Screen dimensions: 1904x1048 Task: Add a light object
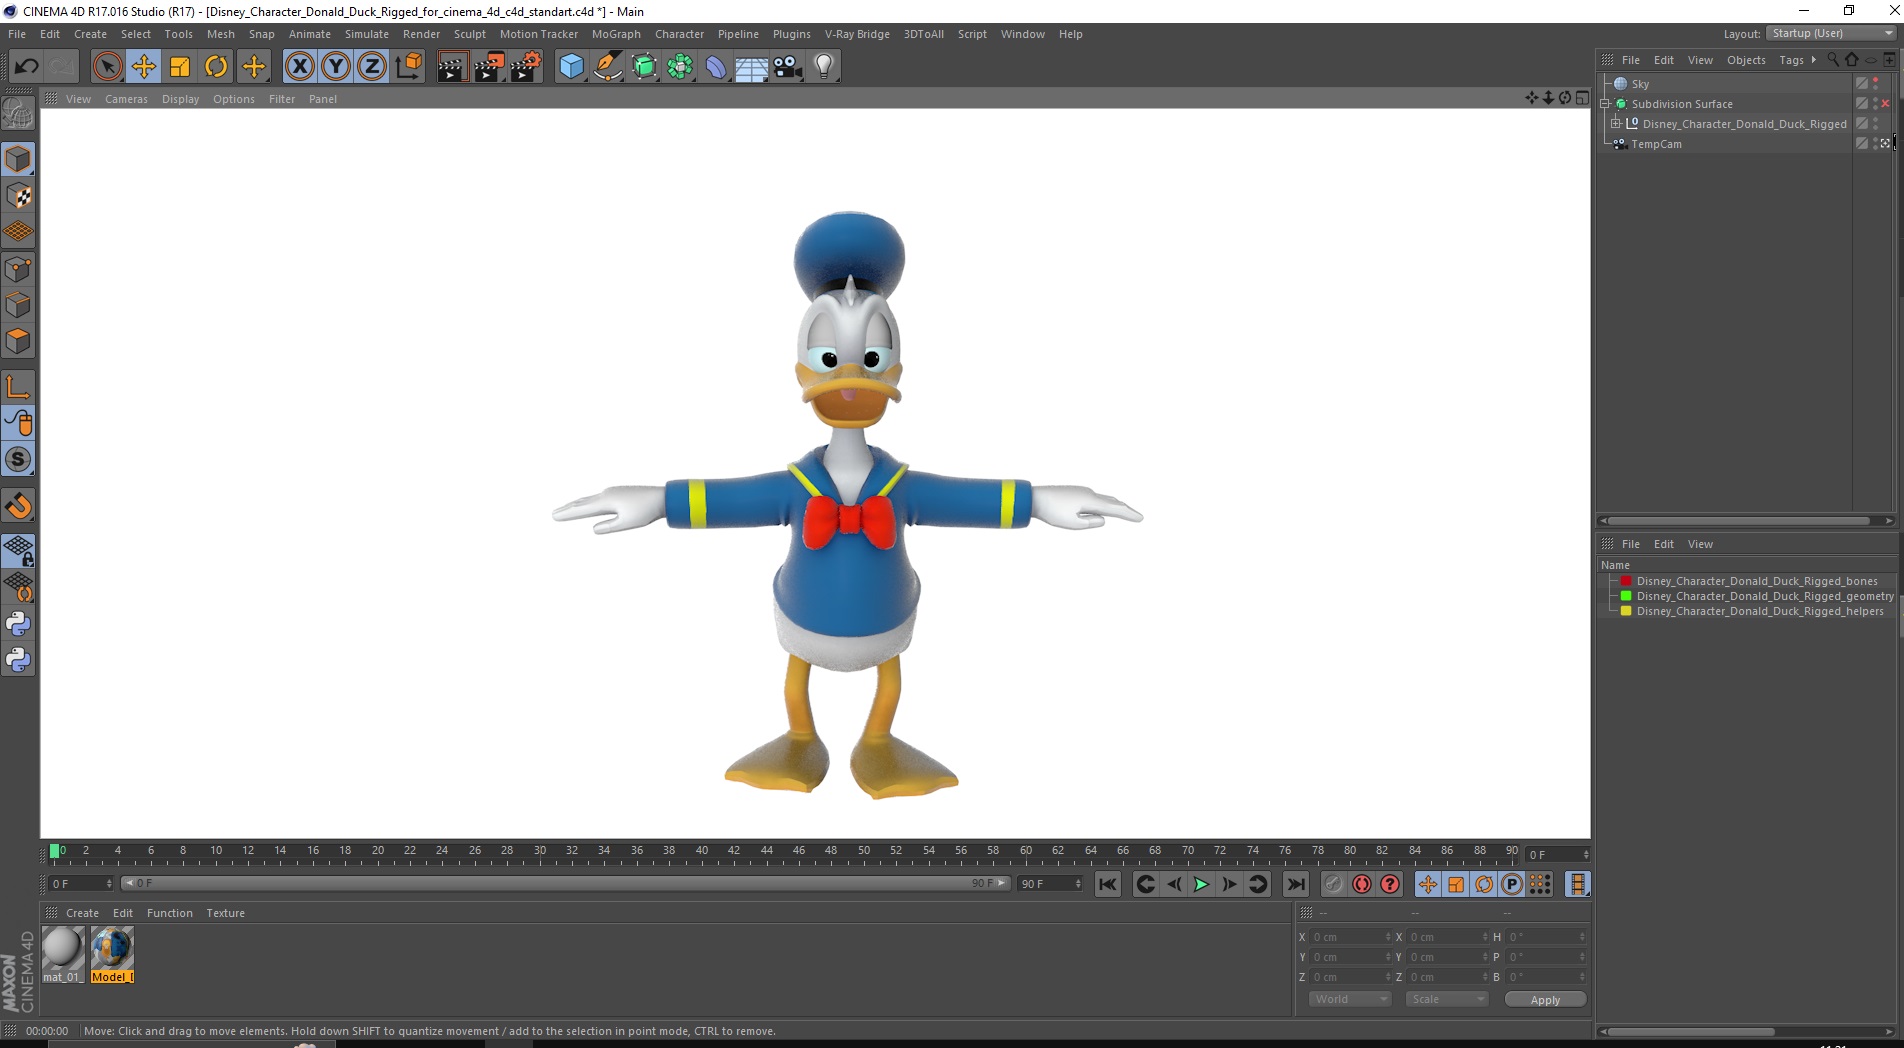(824, 67)
